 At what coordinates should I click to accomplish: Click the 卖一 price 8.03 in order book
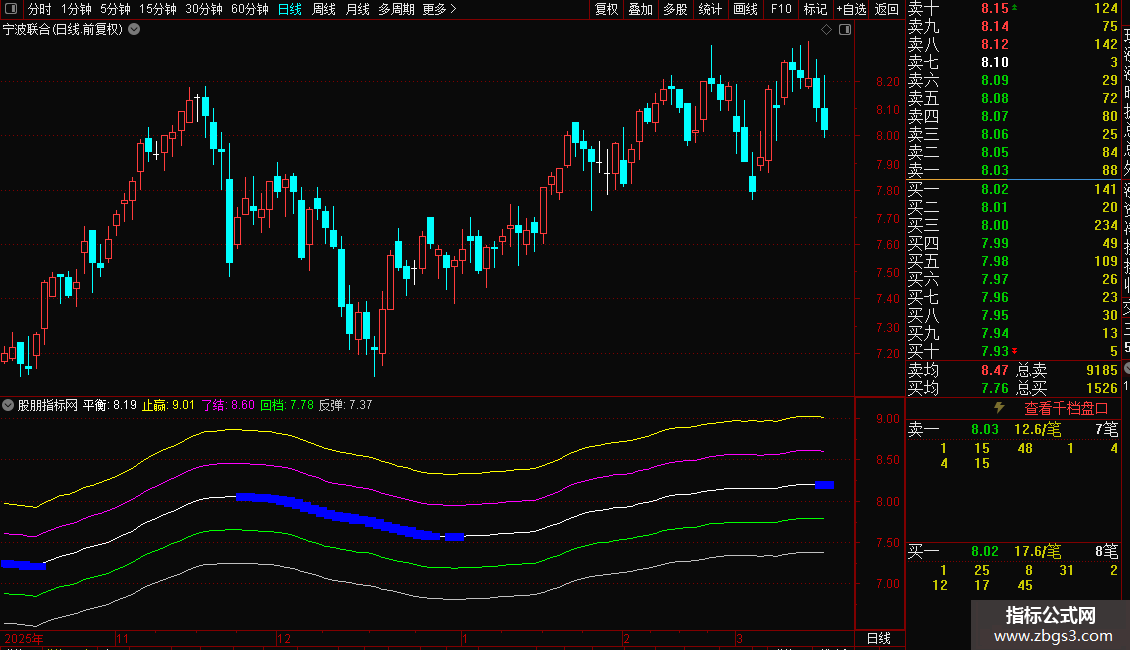coord(995,170)
